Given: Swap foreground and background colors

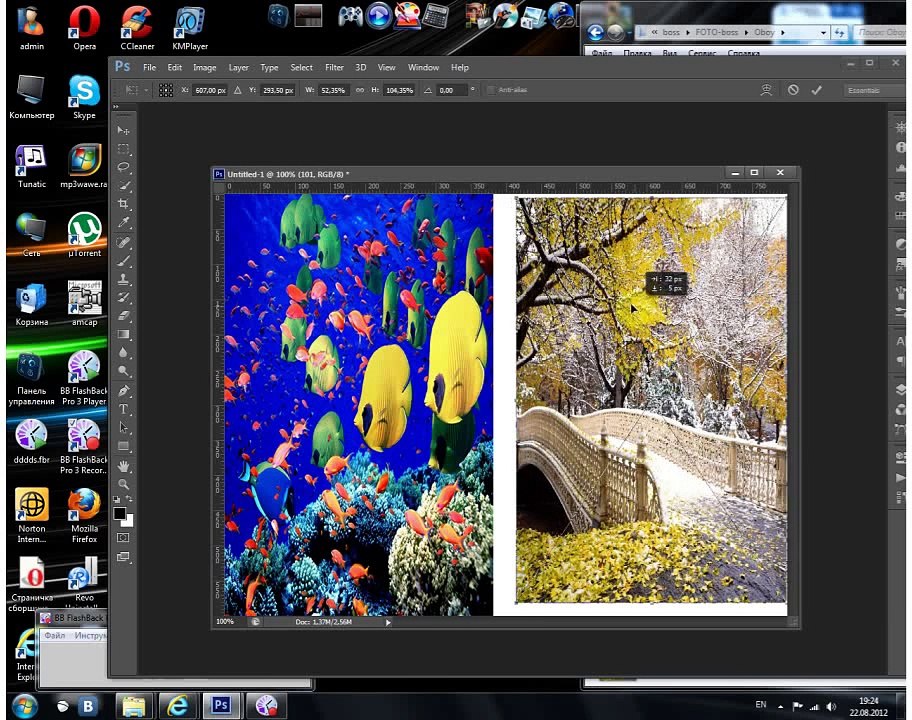Looking at the screenshot, I should pyautogui.click(x=129, y=499).
